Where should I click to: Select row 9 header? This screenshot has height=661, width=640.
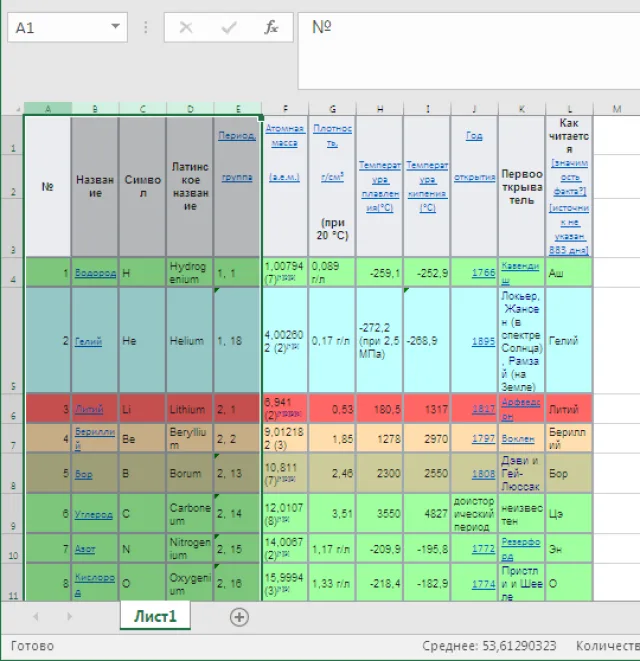[x=13, y=514]
